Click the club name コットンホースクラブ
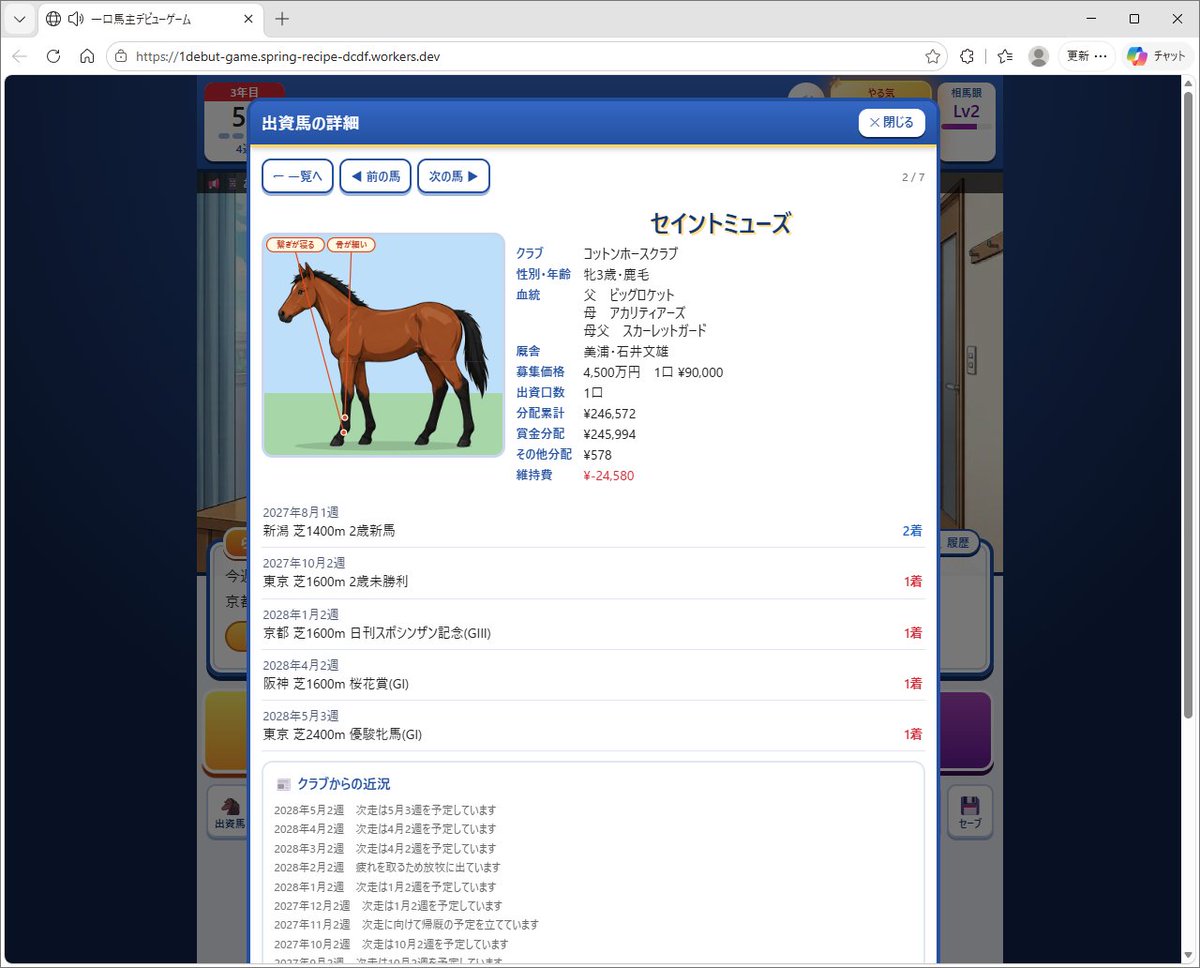The height and width of the screenshot is (968, 1200). (630, 254)
